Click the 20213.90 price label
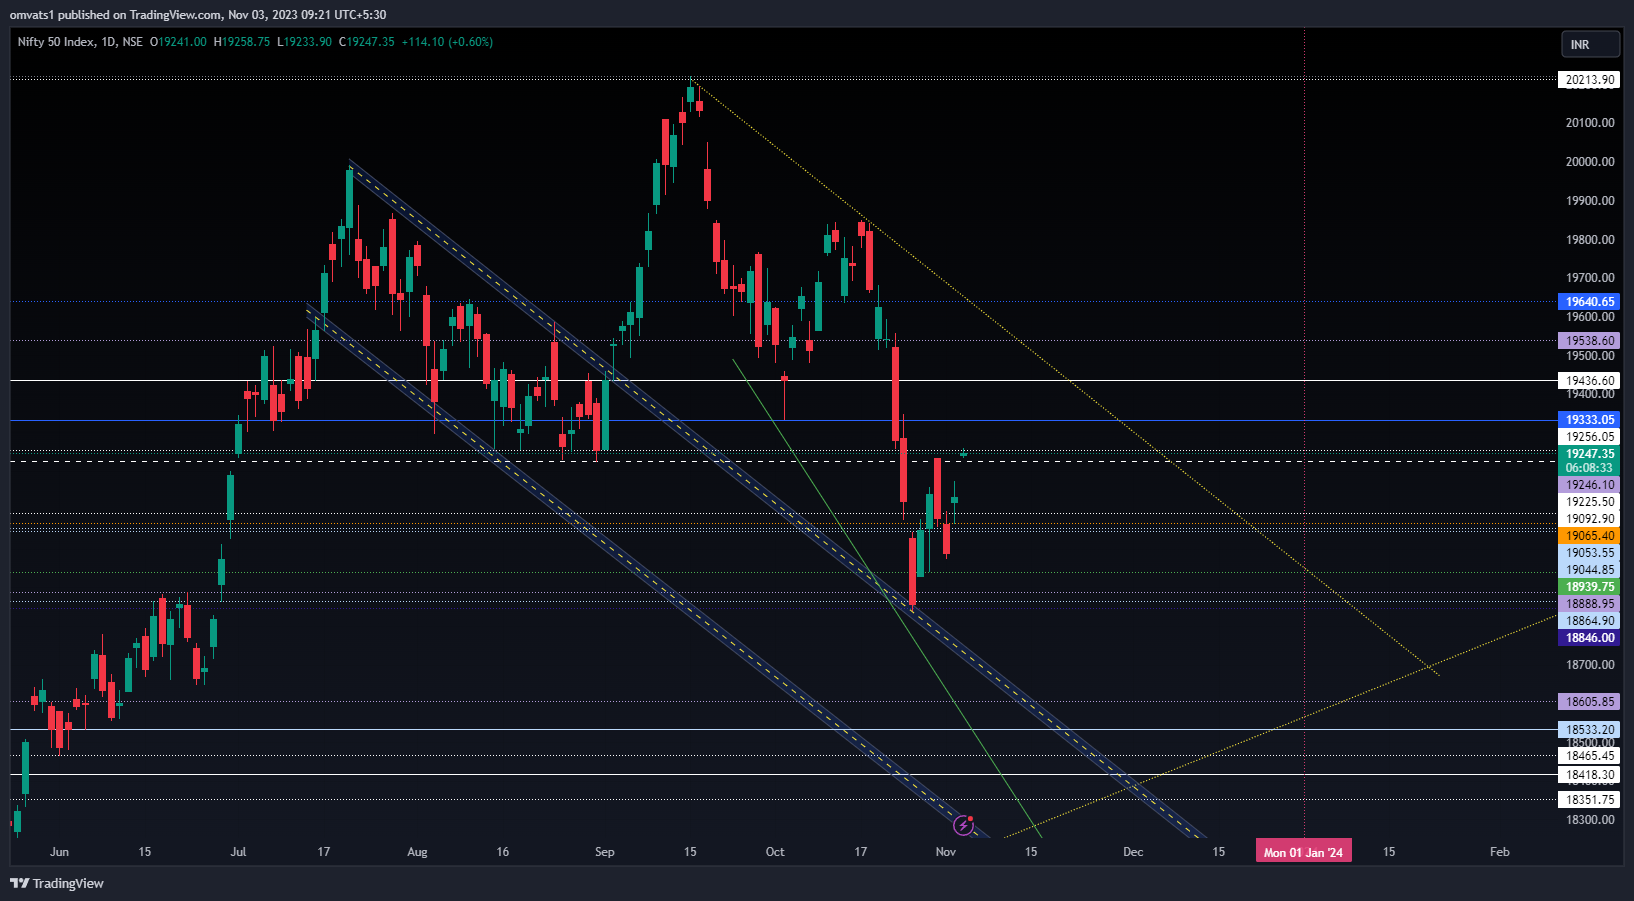1634x901 pixels. pyautogui.click(x=1589, y=80)
